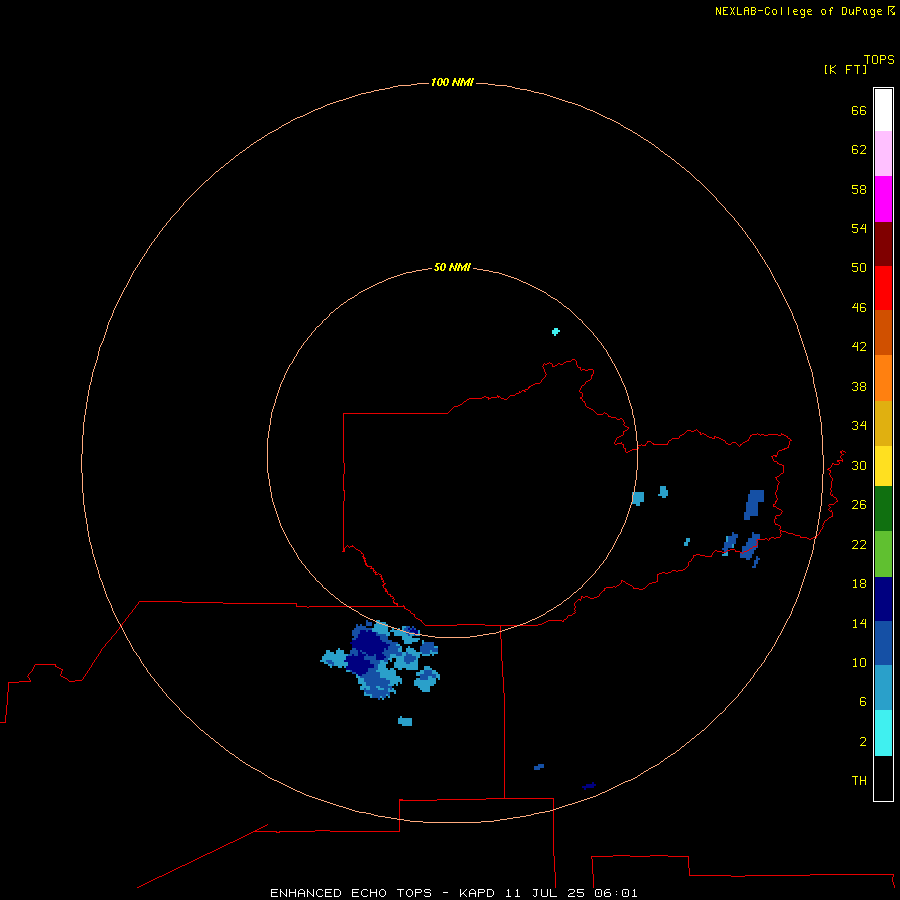
Task: Click the legend value 14
Action: pos(859,623)
